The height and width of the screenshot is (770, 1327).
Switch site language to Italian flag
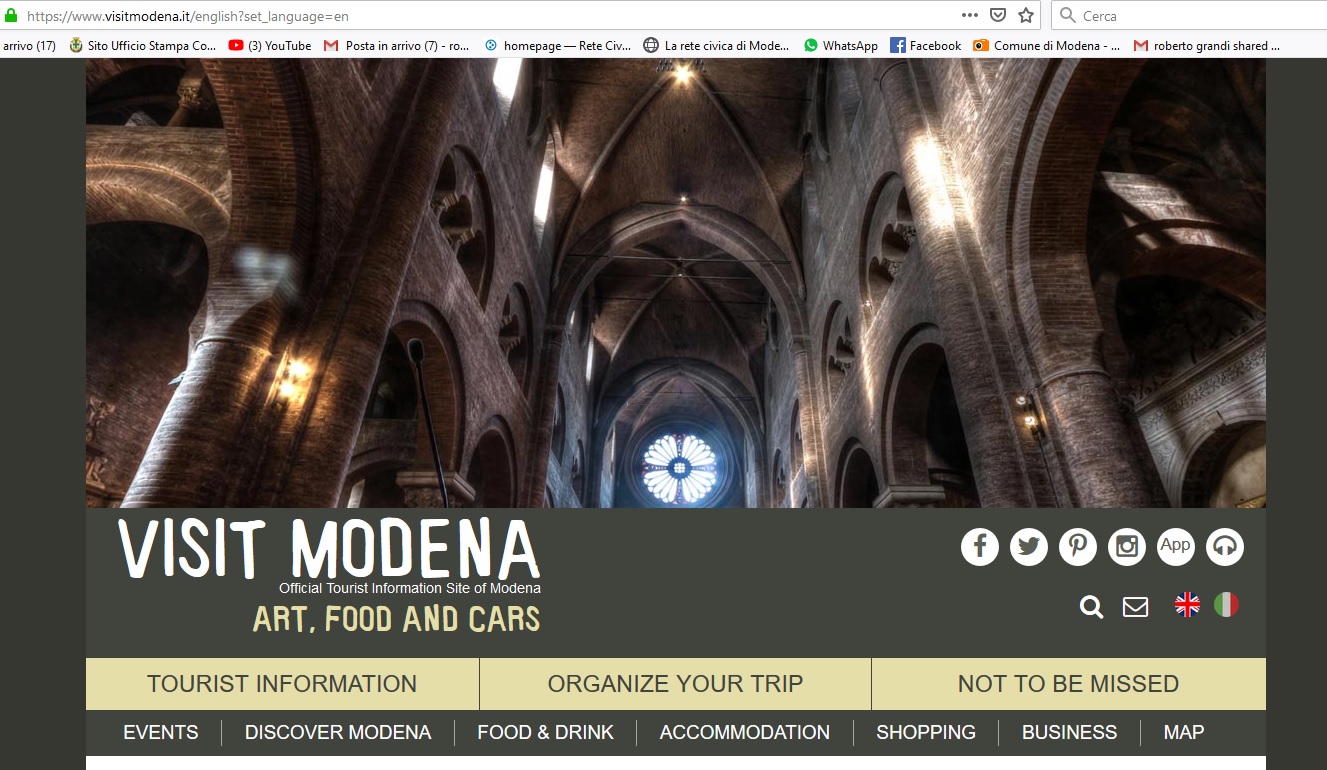point(1226,604)
